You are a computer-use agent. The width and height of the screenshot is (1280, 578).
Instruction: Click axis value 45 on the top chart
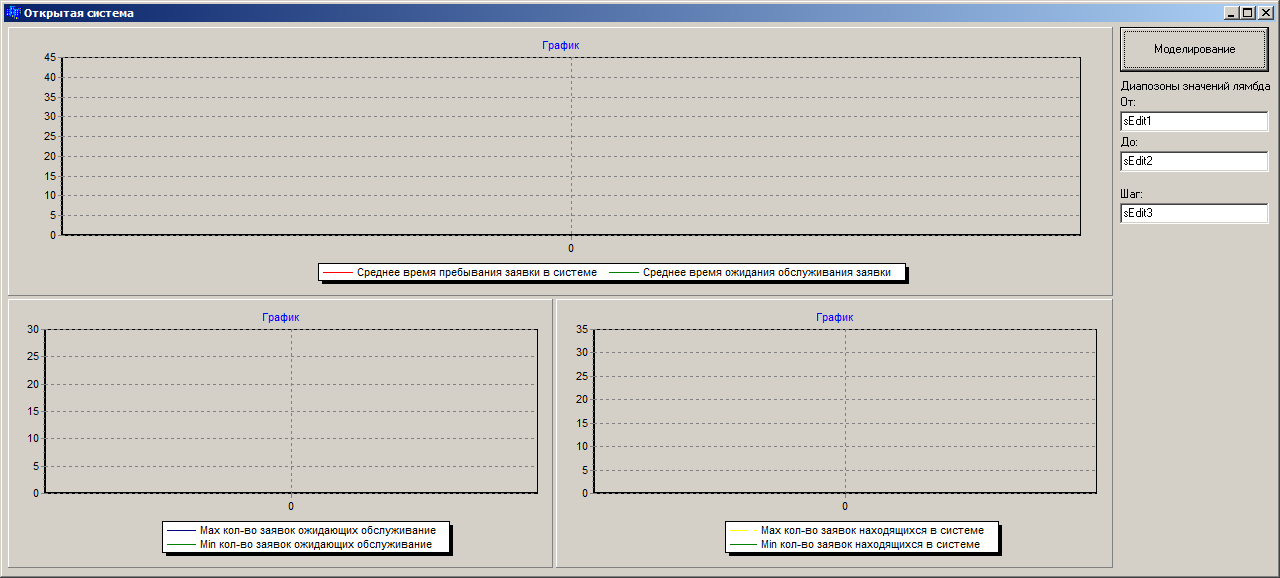(x=50, y=57)
